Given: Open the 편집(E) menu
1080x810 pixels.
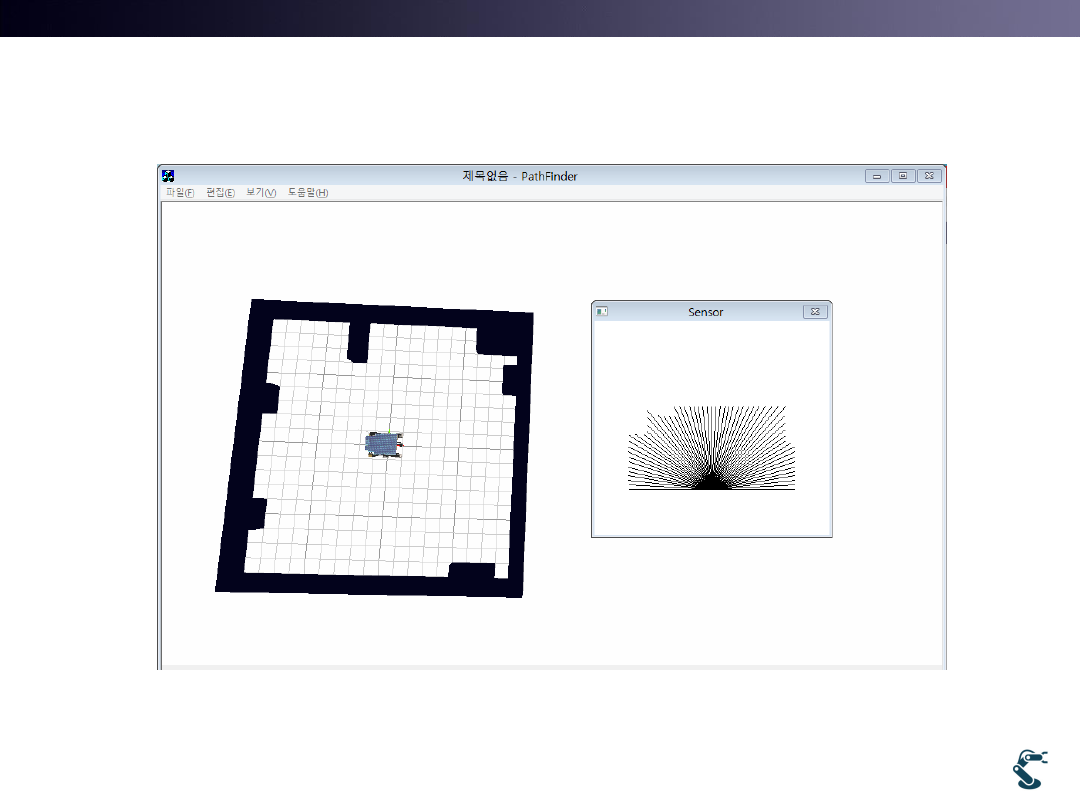Looking at the screenshot, I should pos(220,193).
